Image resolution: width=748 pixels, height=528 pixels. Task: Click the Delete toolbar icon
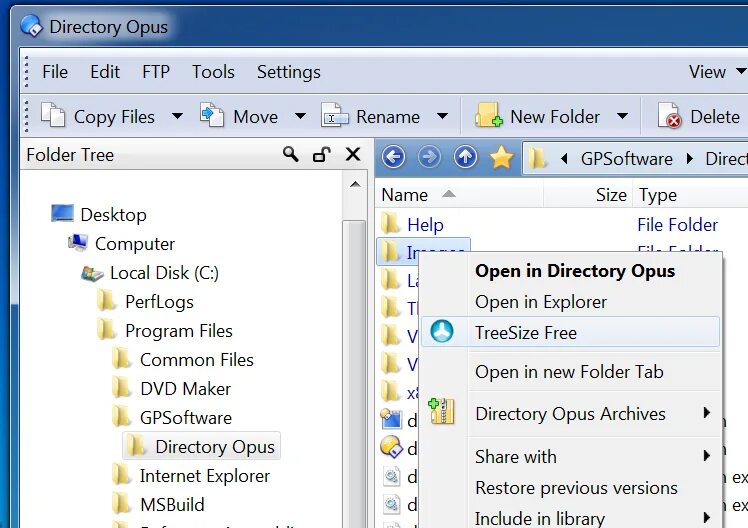[669, 115]
